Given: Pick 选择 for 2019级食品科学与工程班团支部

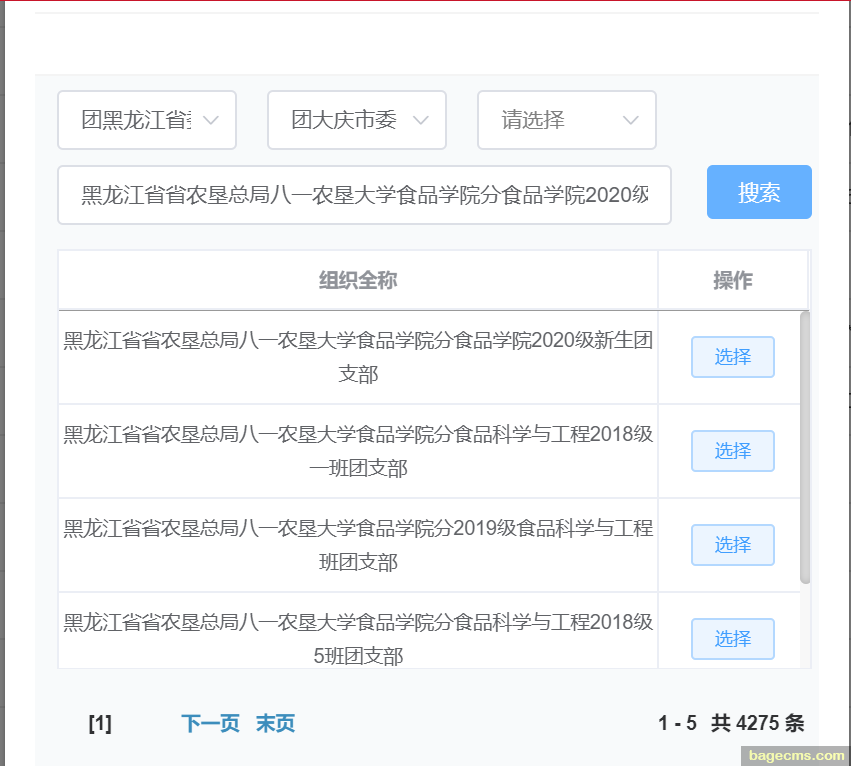Looking at the screenshot, I should coord(732,545).
